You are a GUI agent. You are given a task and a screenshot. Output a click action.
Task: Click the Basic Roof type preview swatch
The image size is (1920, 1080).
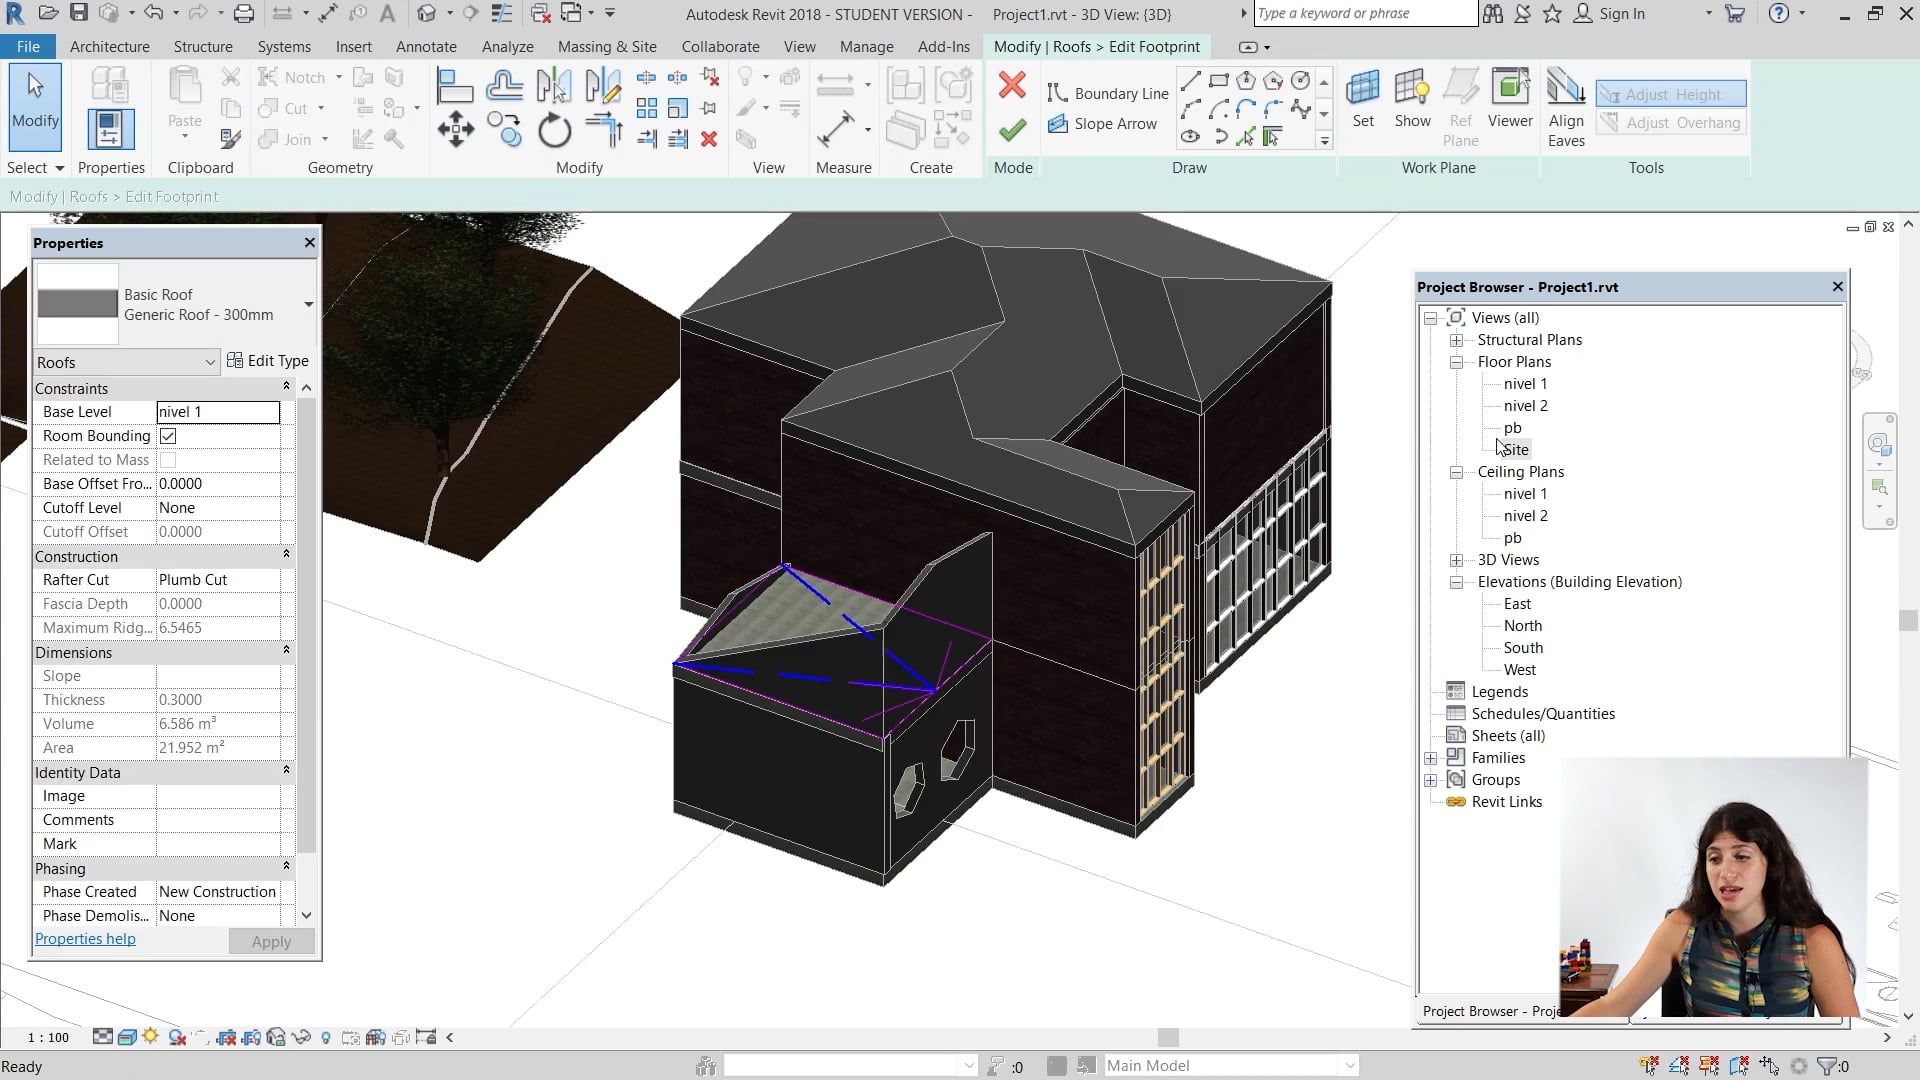tap(77, 303)
